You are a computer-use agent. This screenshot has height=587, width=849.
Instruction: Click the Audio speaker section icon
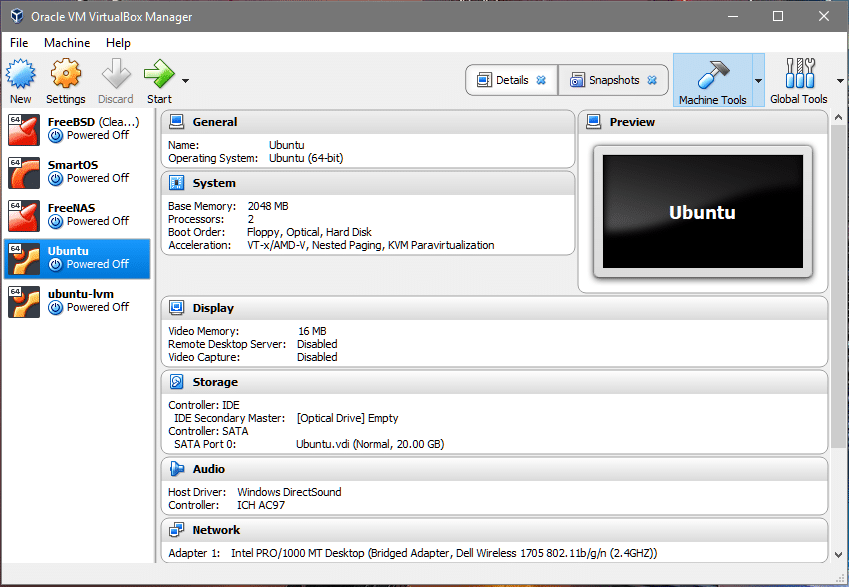pos(177,469)
